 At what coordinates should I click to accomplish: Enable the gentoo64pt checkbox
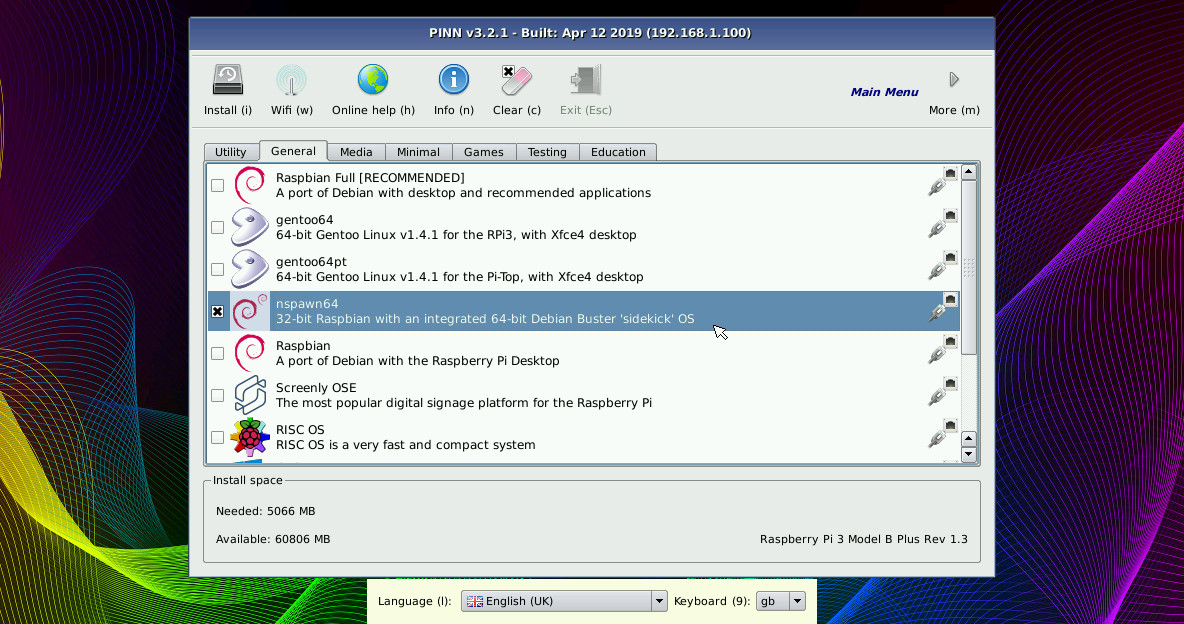coord(217,269)
